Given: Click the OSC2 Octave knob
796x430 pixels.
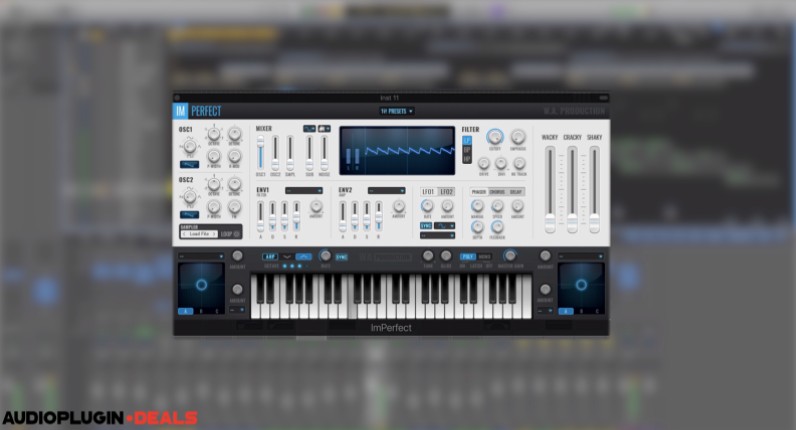Looking at the screenshot, I should pyautogui.click(x=214, y=184).
